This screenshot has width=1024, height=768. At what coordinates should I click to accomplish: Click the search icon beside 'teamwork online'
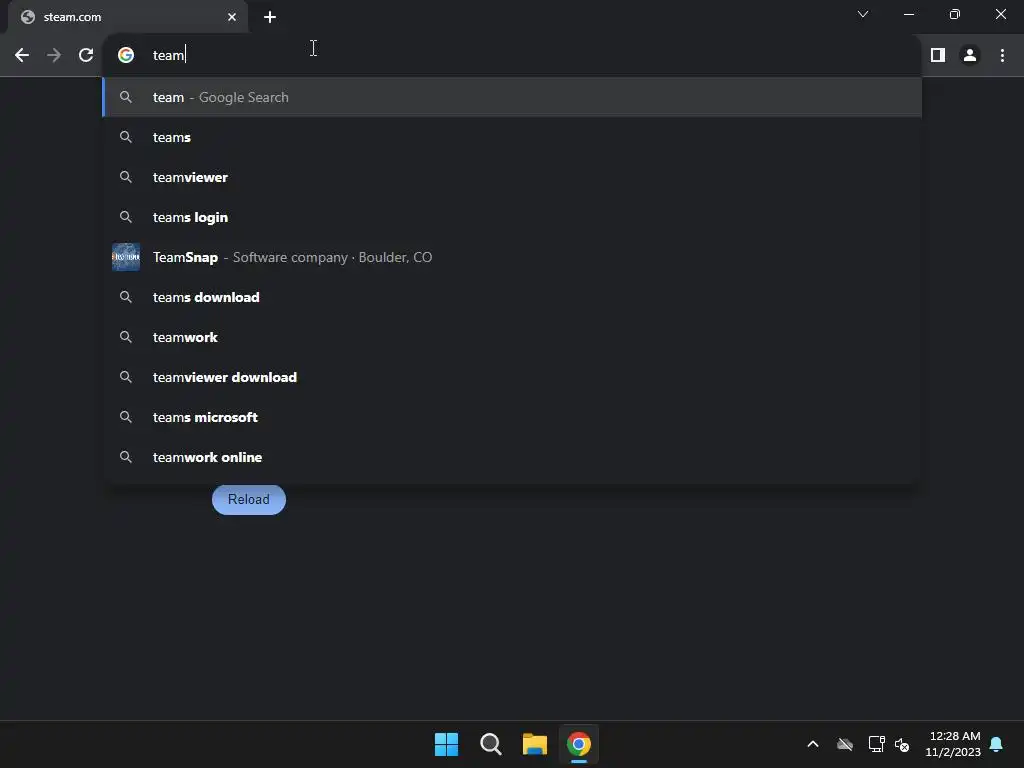pos(126,457)
